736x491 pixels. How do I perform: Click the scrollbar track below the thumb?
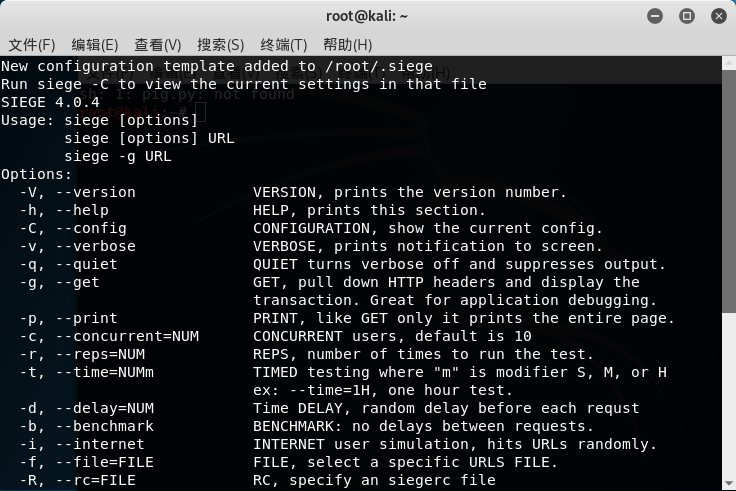pyautogui.click(x=729, y=394)
